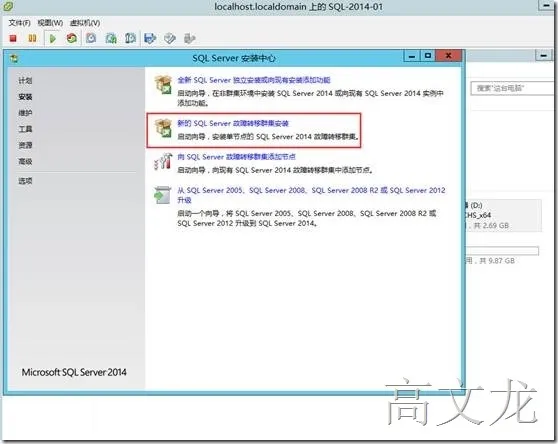Viewport: 558px width, 444px height.
Task: Open the 虚拟机(V) menu
Action: click(x=85, y=23)
